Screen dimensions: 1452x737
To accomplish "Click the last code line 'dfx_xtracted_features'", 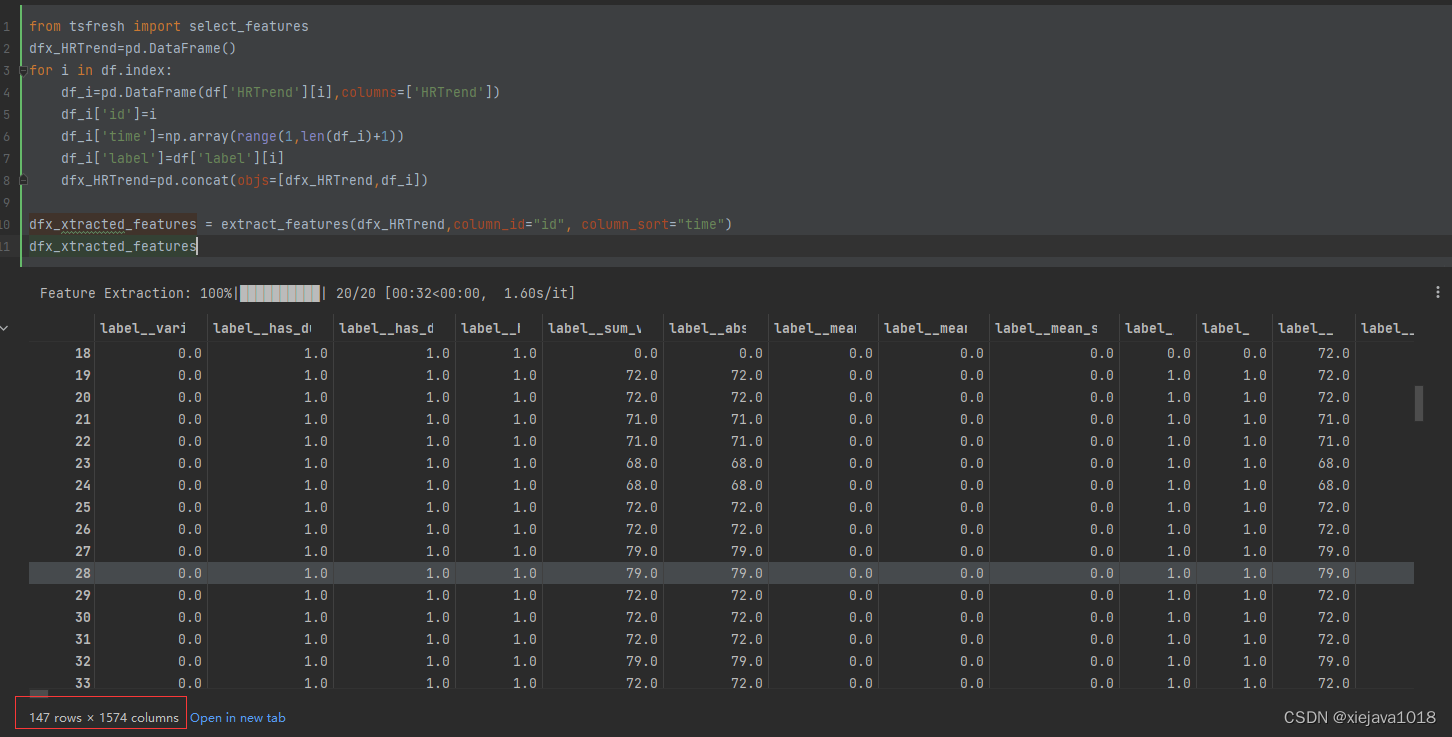I will click(113, 246).
